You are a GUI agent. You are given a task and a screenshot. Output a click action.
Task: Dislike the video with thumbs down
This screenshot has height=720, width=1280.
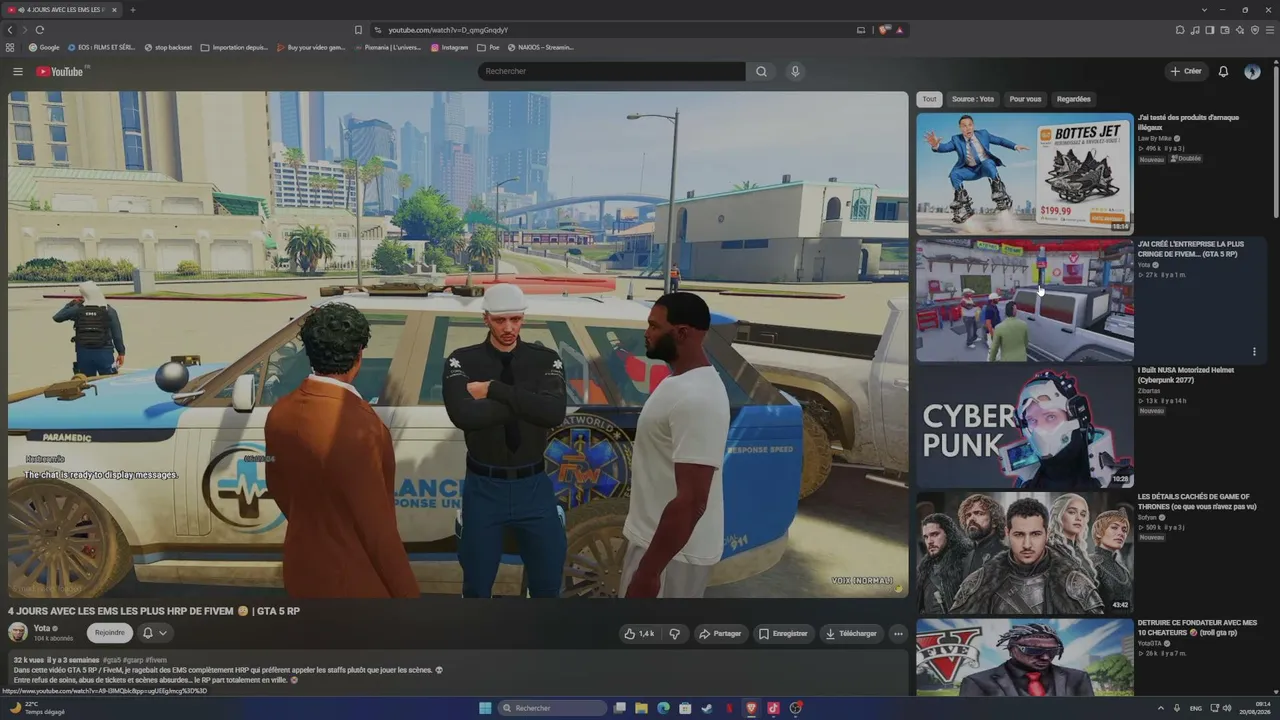[x=675, y=633]
